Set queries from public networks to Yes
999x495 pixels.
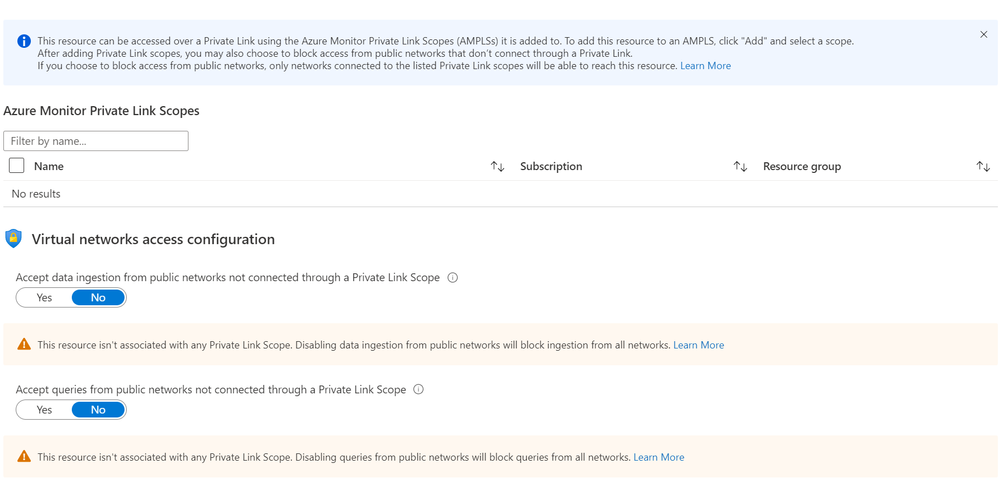tap(44, 410)
